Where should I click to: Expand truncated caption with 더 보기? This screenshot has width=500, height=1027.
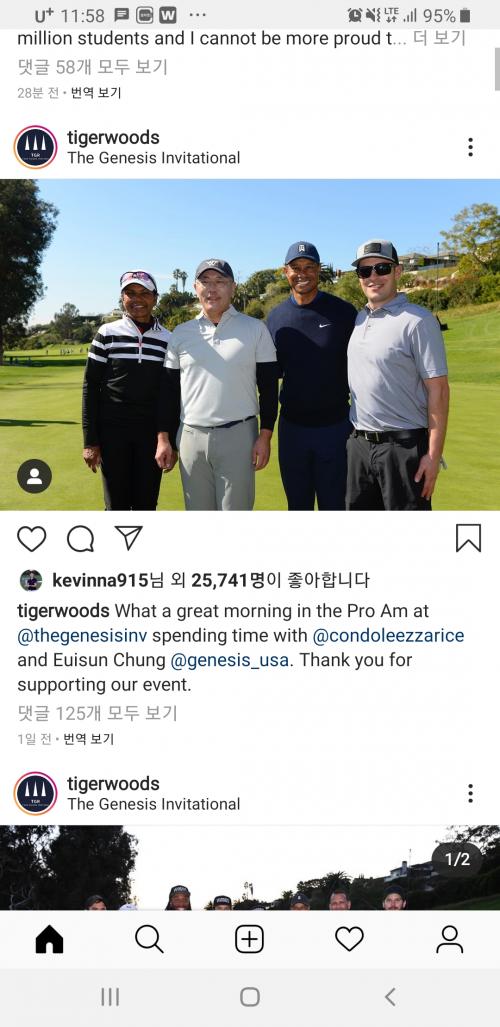439,39
